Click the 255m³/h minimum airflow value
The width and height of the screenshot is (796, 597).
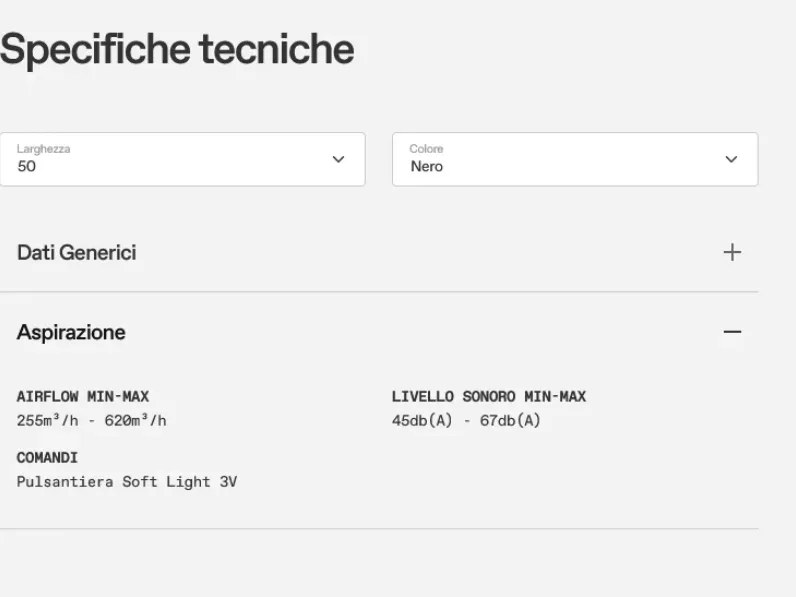pyautogui.click(x=48, y=420)
